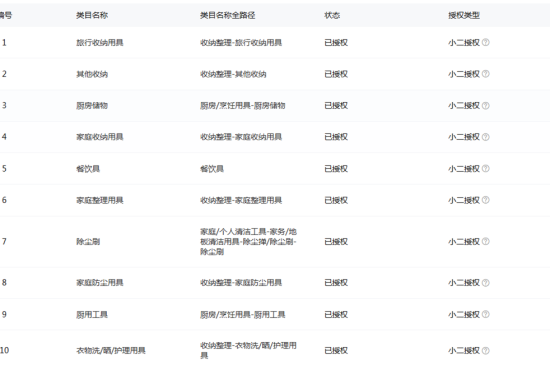Click the multi-line path ending in 除尘刷
This screenshot has height=365, width=550.
pos(248,242)
